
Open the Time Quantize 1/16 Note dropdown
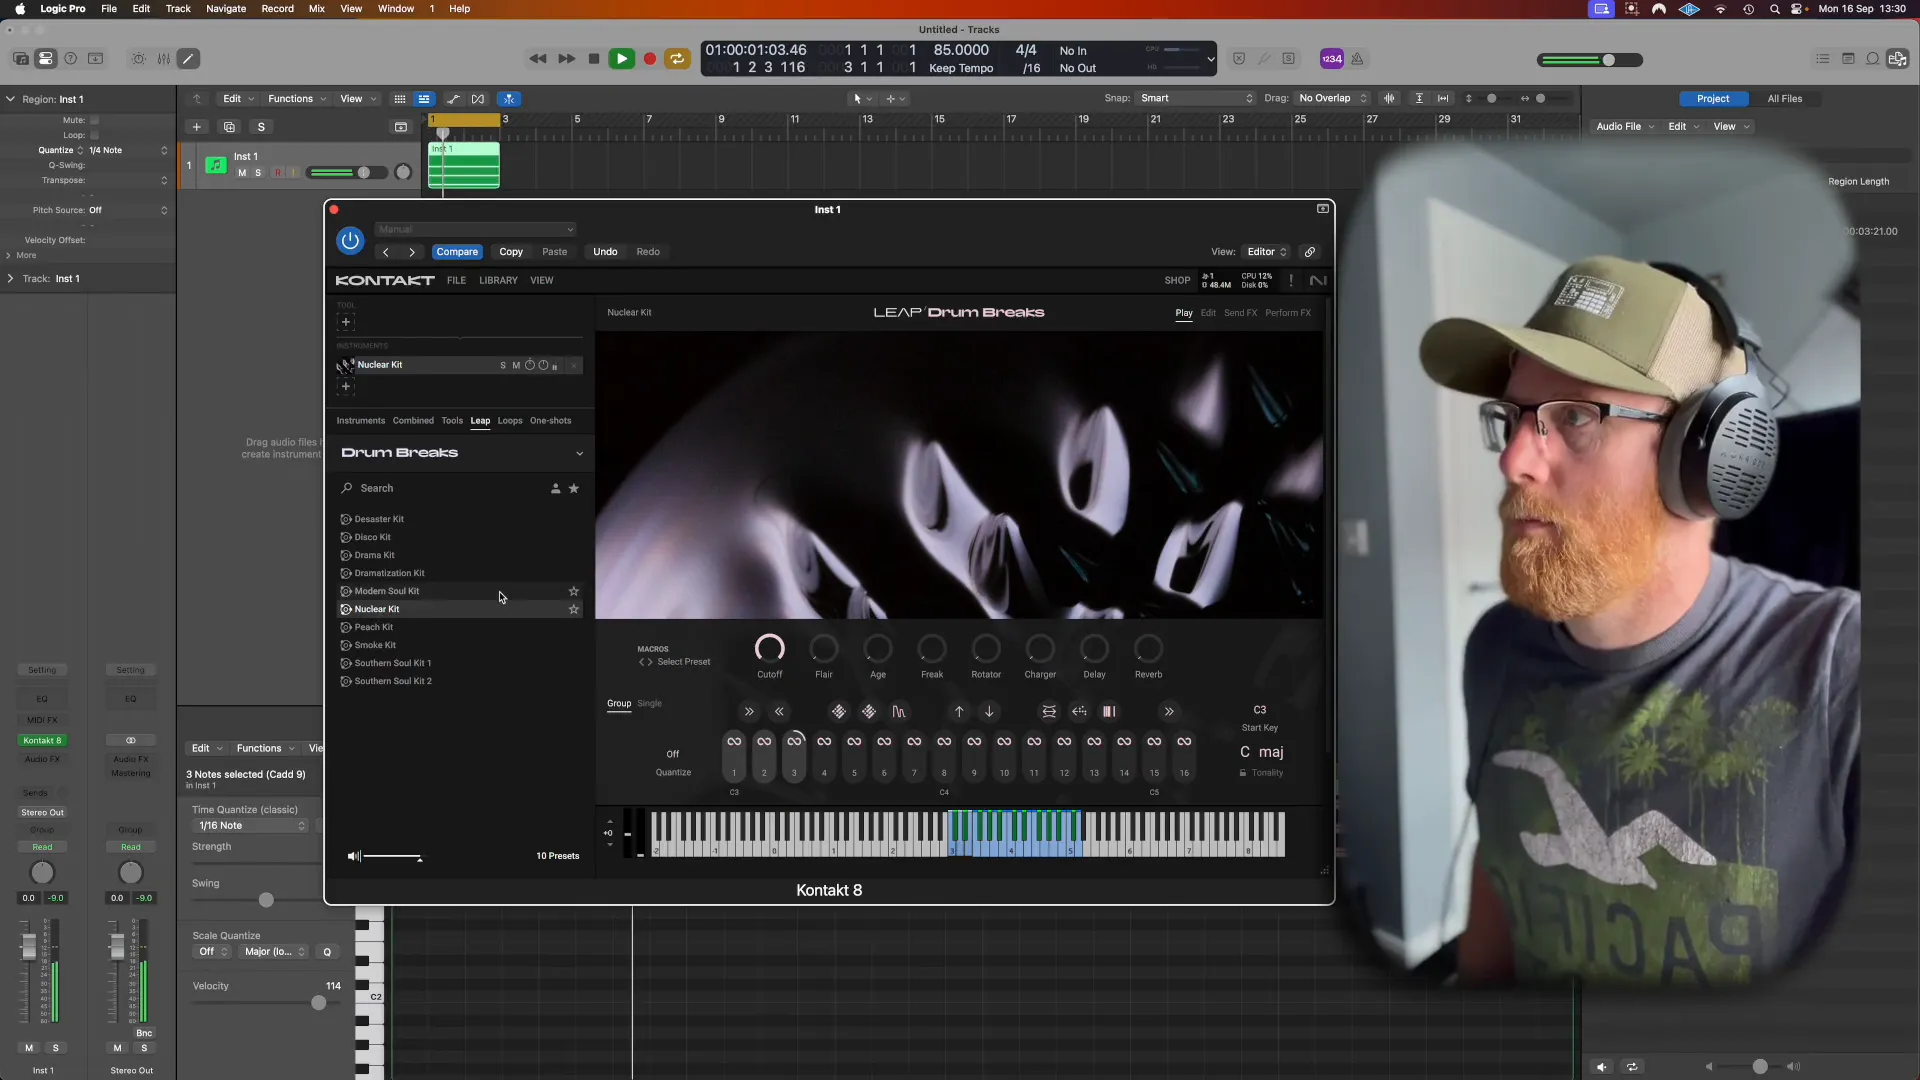[252, 826]
